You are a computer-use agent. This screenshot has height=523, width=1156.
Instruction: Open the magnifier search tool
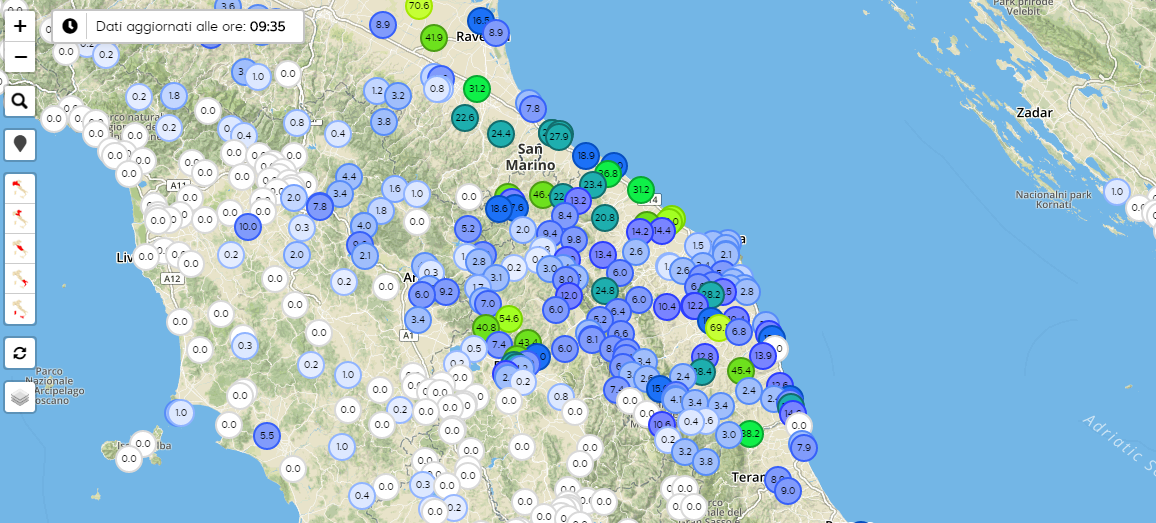(x=20, y=100)
